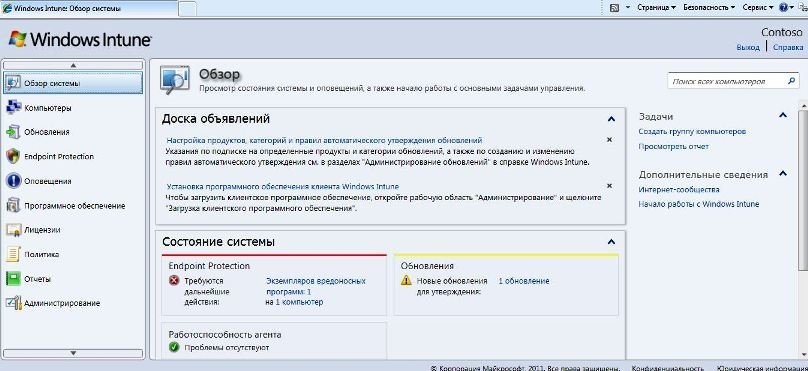808x371 pixels.
Task: Click the Программное обеспечение sidebar icon
Action: (13, 206)
